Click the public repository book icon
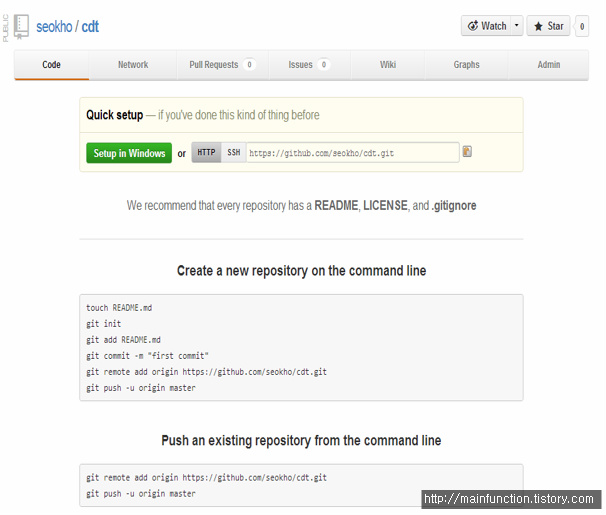Image resolution: width=606 pixels, height=515 pixels. tap(21, 26)
